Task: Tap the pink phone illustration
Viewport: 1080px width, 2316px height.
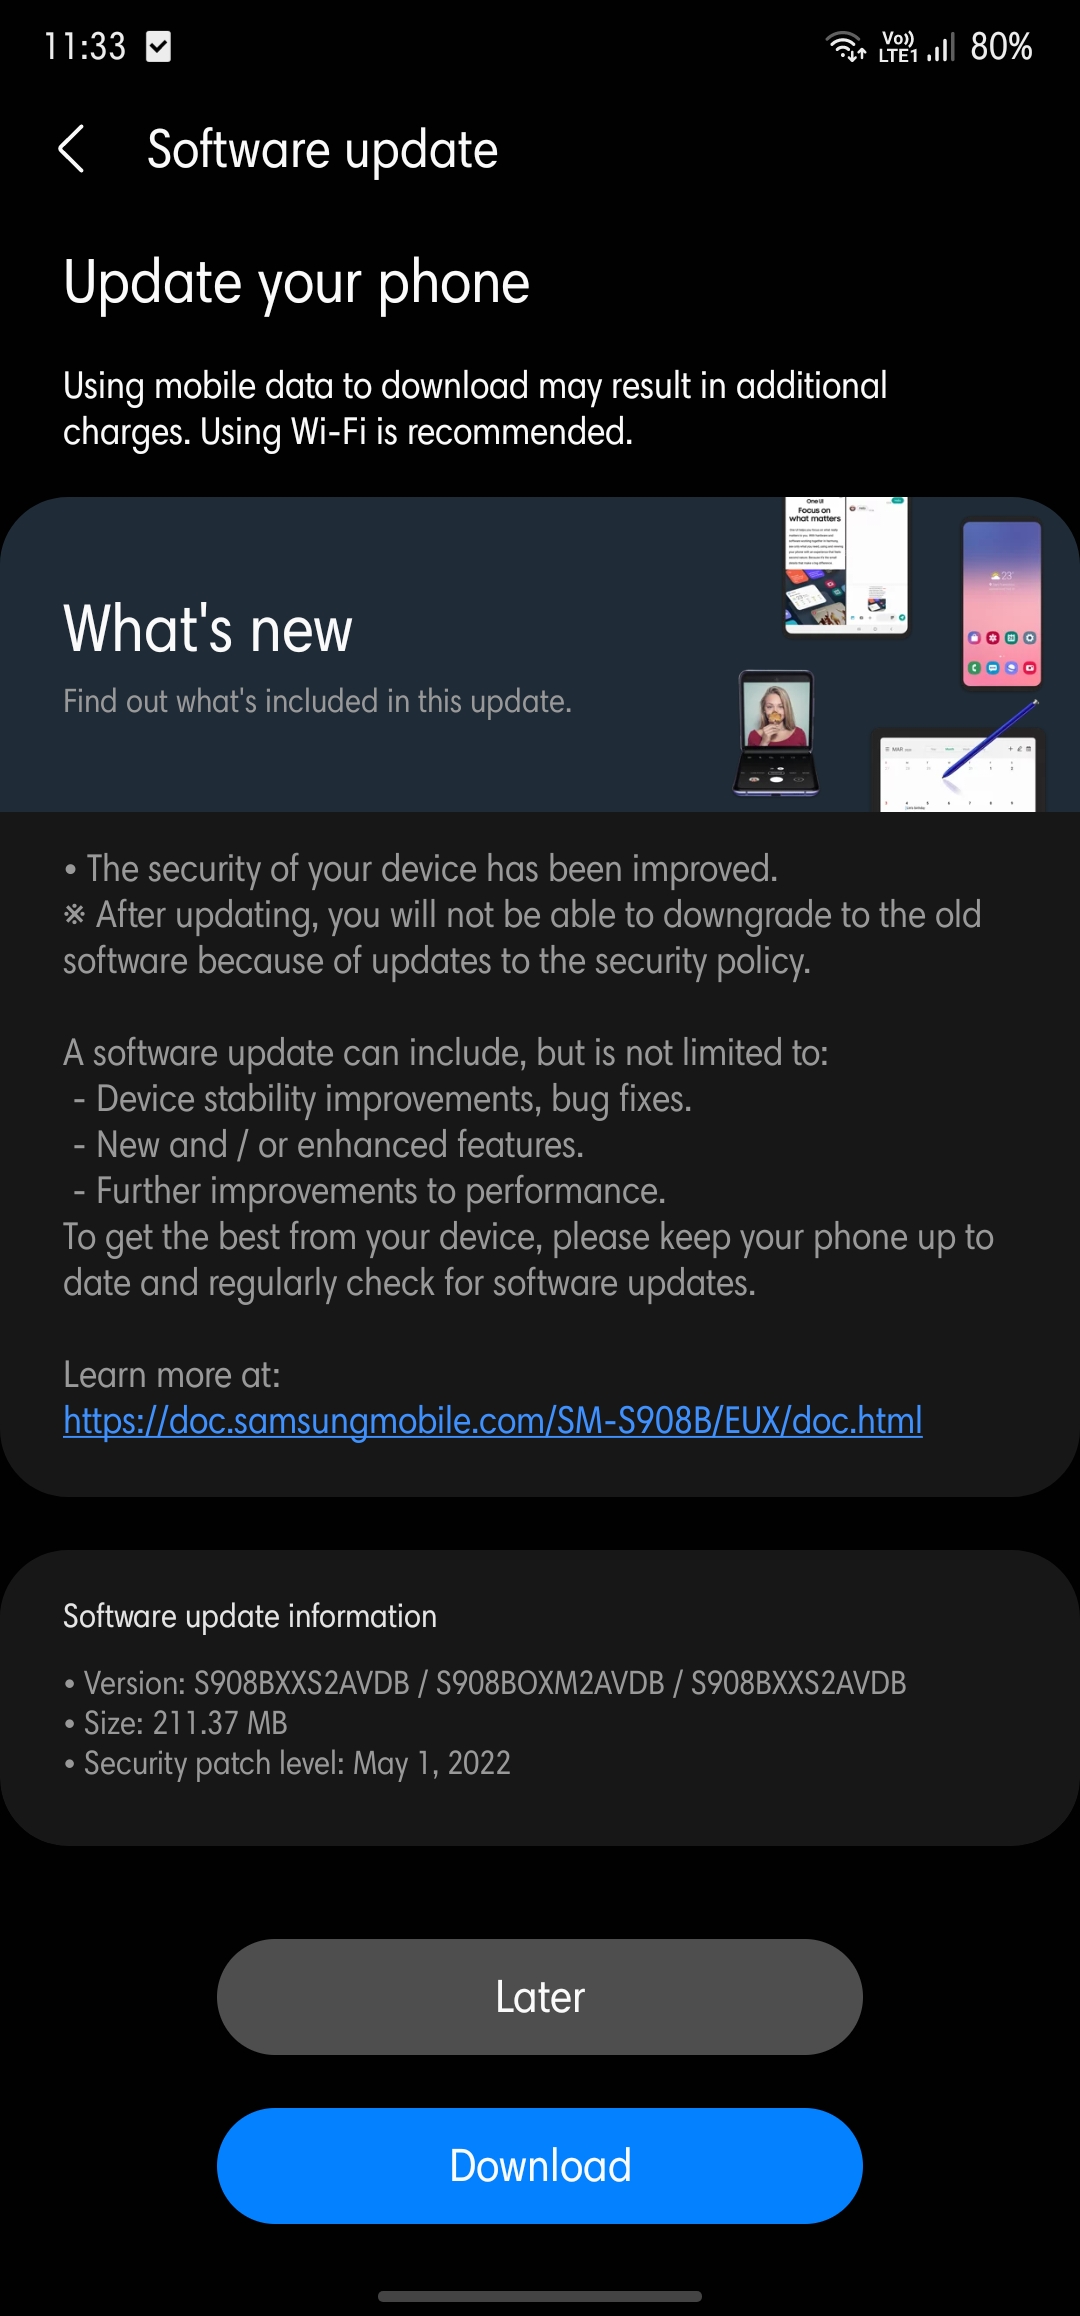Action: click(x=1002, y=603)
